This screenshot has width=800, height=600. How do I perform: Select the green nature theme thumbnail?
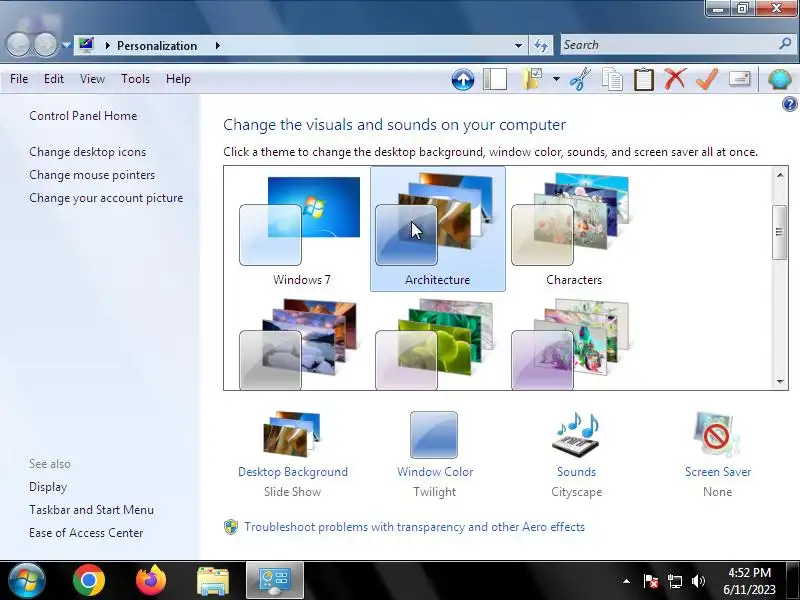[x=435, y=344]
